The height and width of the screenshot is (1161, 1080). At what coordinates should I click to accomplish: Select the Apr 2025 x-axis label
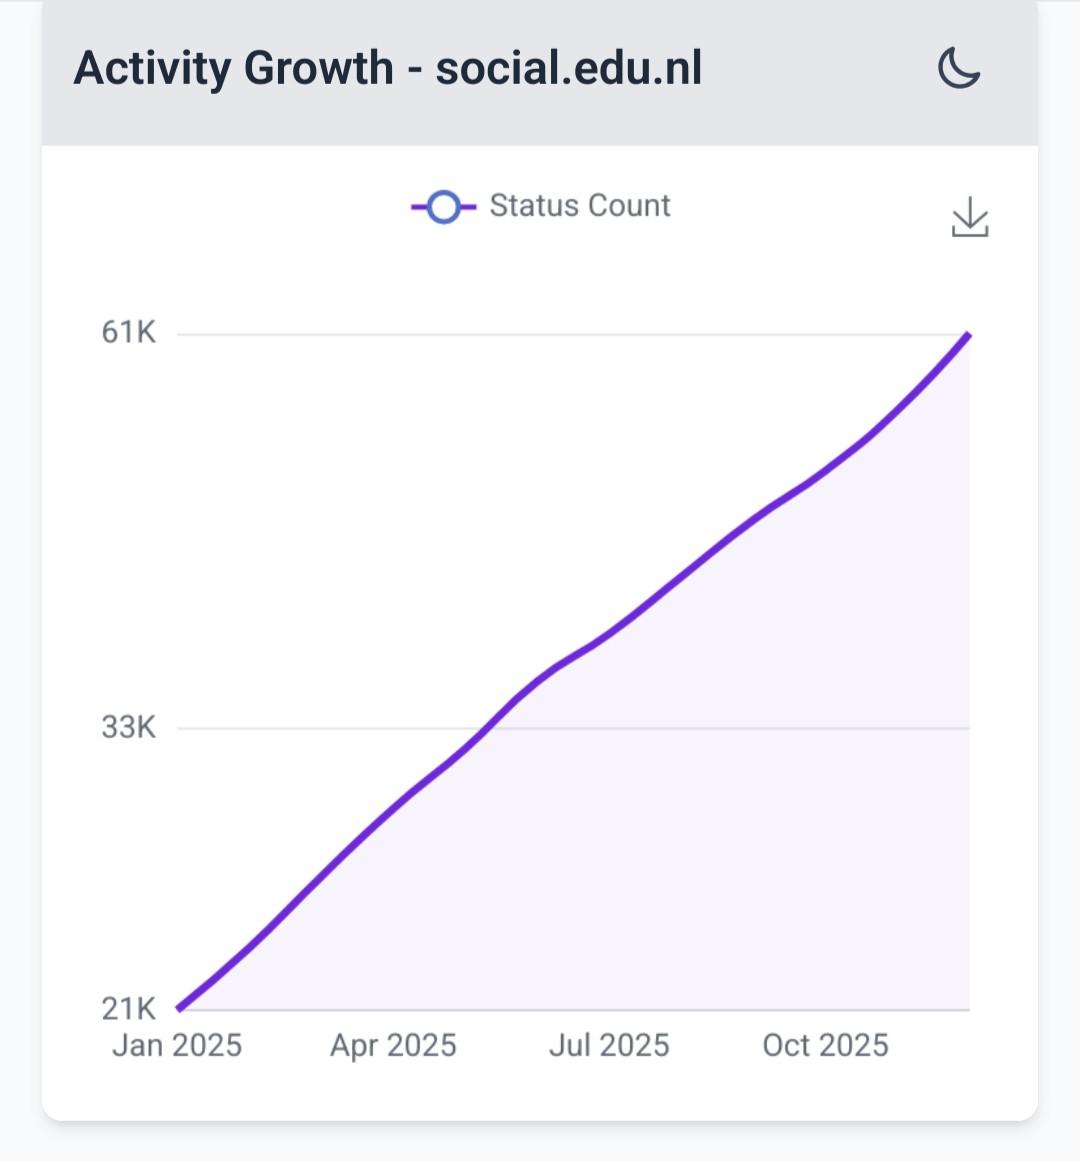(393, 1045)
